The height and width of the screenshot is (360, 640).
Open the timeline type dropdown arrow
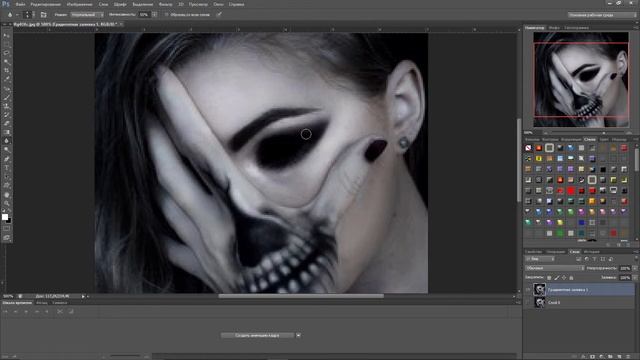[298, 336]
